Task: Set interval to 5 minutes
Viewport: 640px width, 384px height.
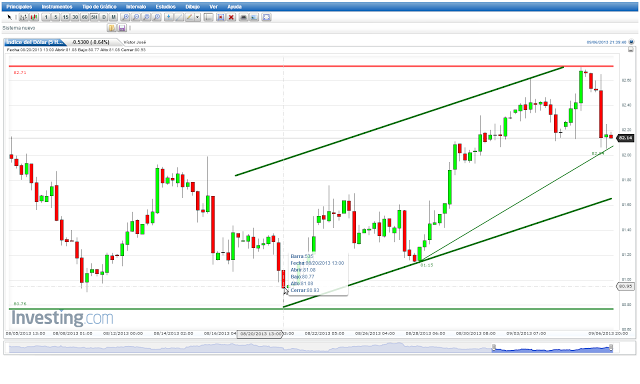Action: coord(56,17)
